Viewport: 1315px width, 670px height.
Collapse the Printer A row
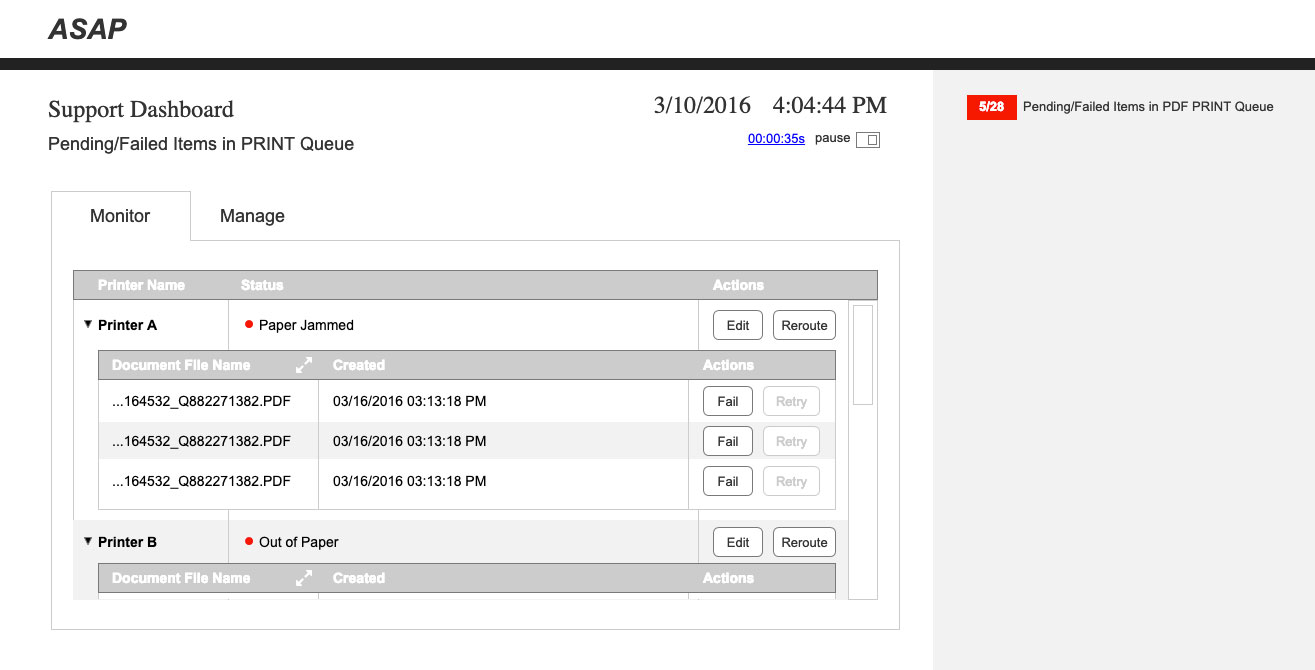(x=88, y=324)
